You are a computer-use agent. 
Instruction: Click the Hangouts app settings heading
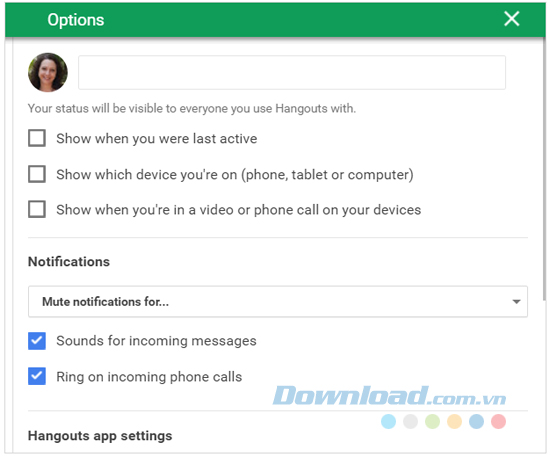[x=100, y=436]
